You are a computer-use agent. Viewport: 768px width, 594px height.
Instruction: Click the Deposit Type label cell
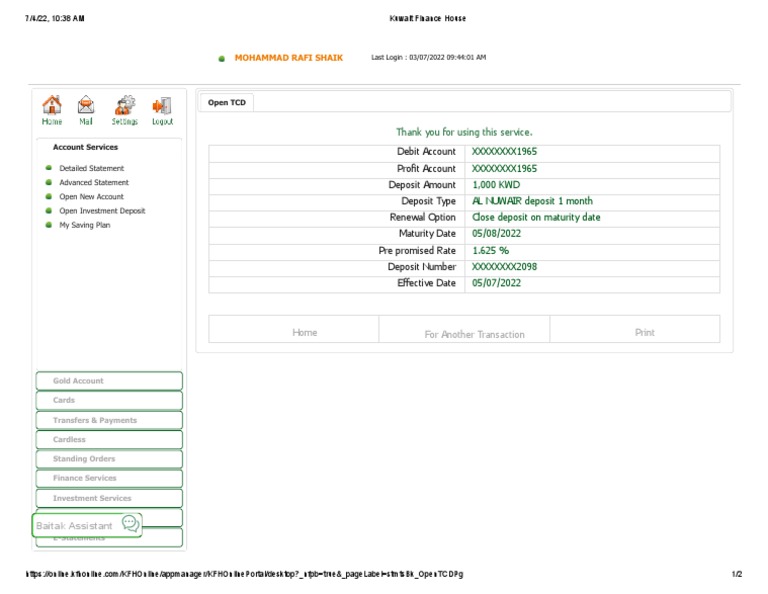click(x=336, y=201)
